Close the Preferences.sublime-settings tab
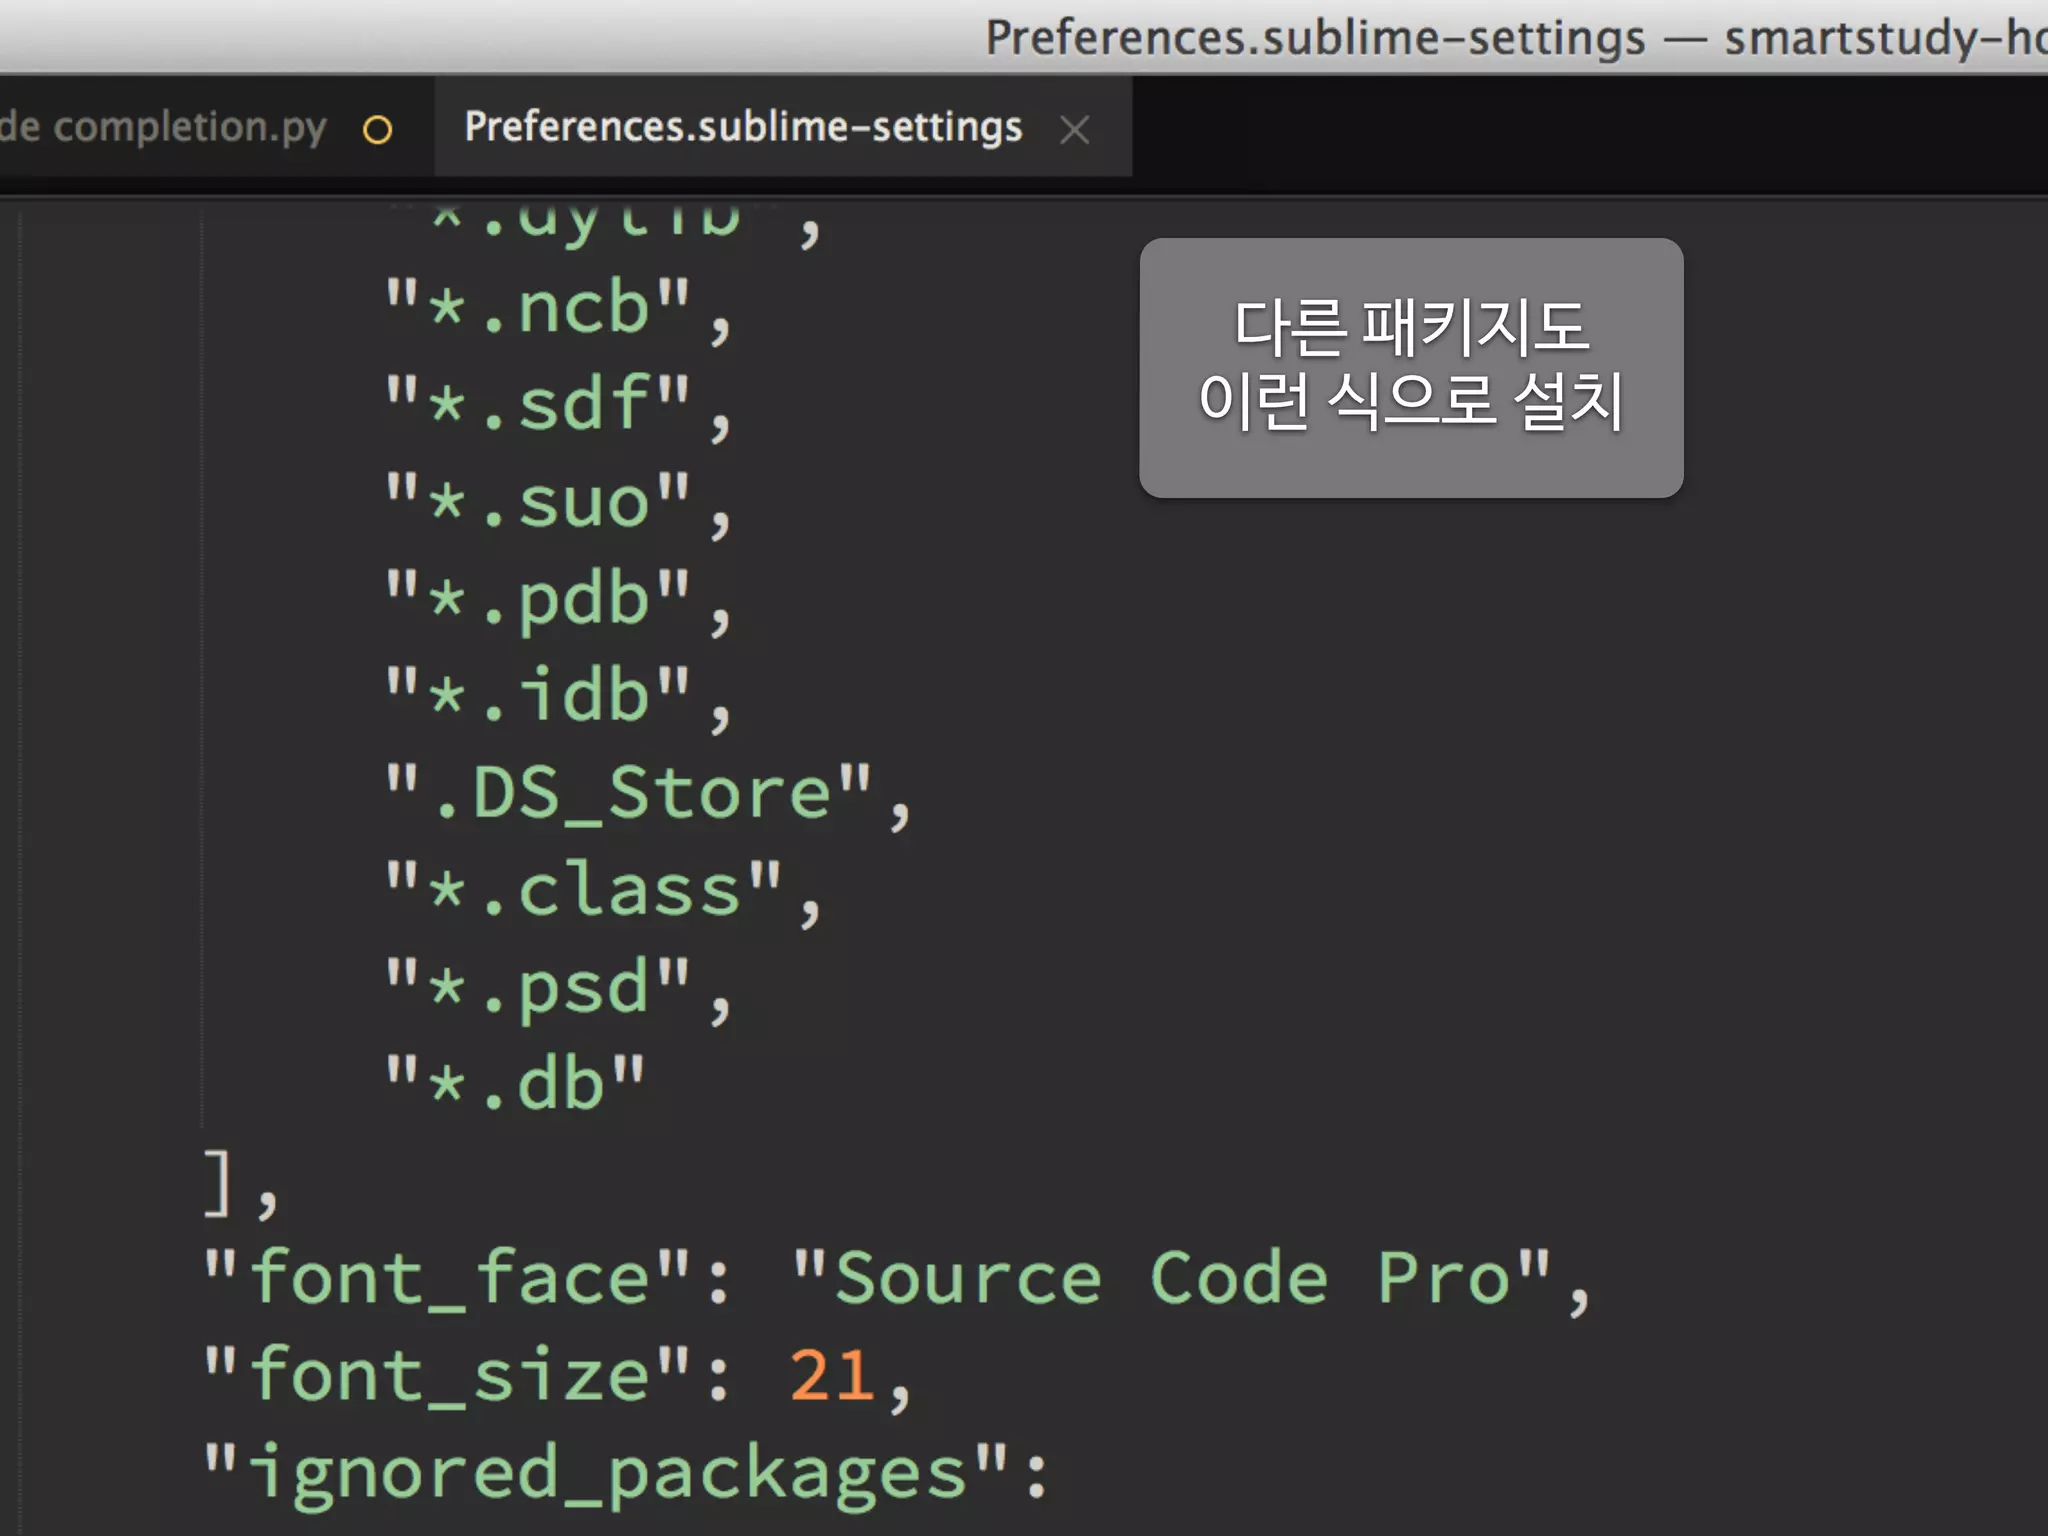Viewport: 2048px width, 1536px height. pos(1075,130)
